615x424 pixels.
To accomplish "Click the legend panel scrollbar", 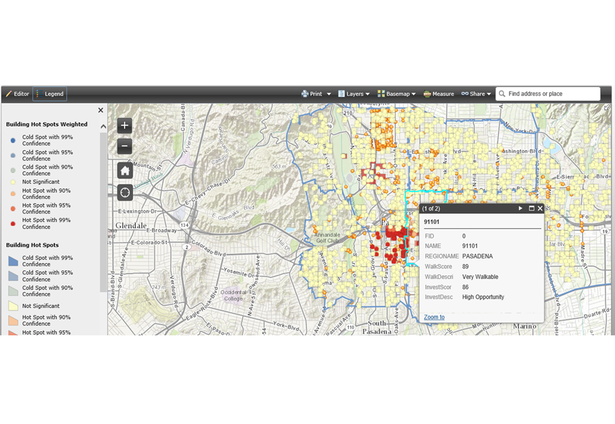I will [x=103, y=212].
